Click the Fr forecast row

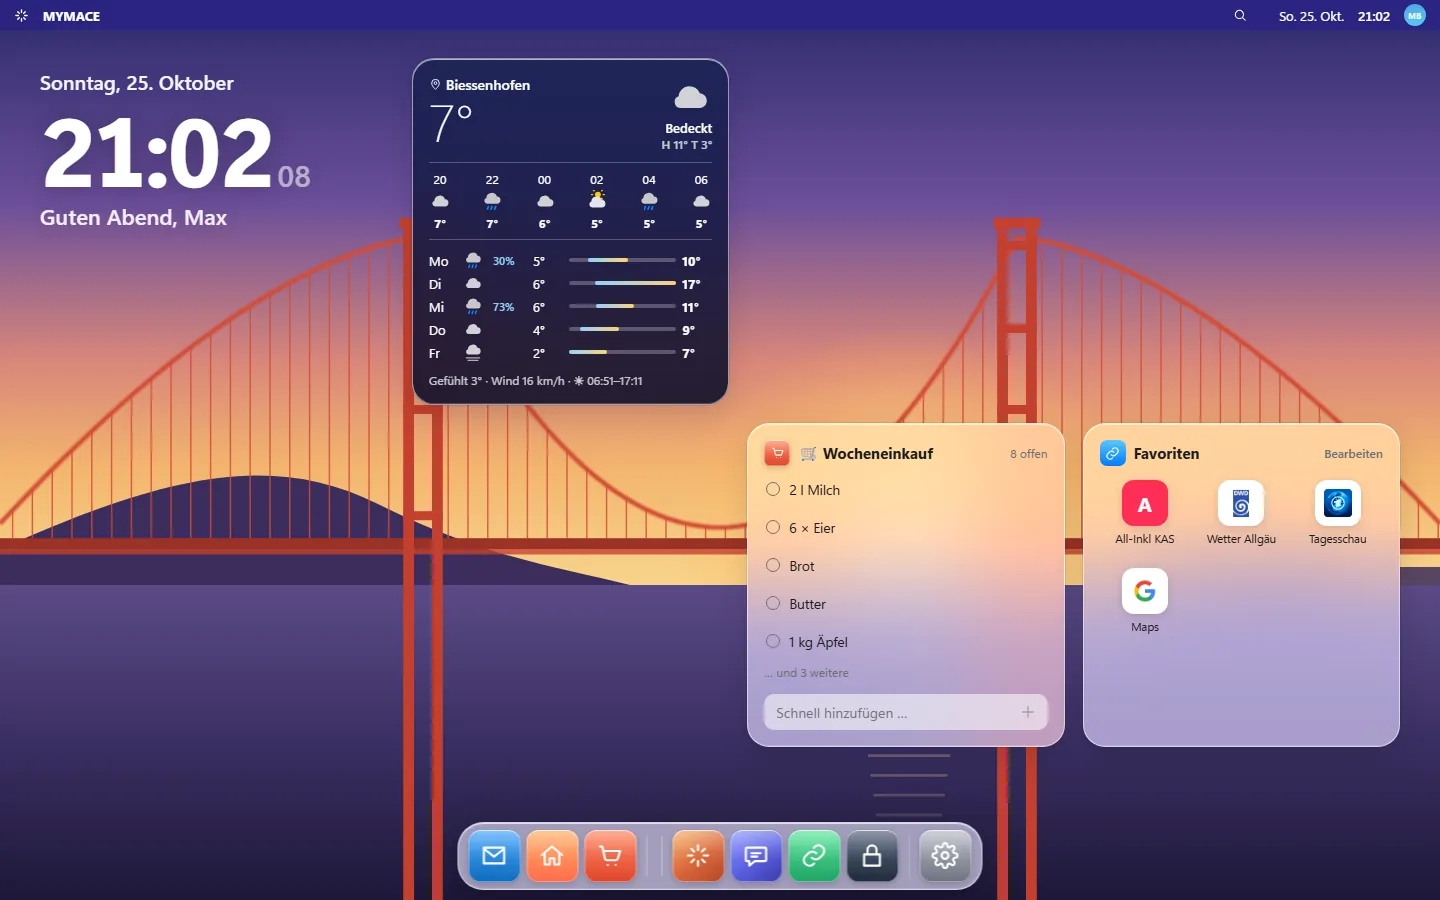[570, 353]
